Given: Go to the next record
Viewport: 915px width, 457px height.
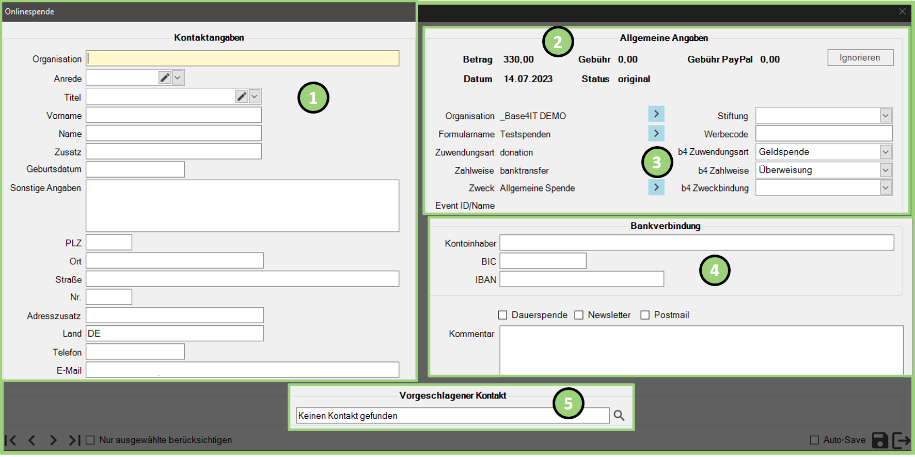Looking at the screenshot, I should pyautogui.click(x=53, y=440).
